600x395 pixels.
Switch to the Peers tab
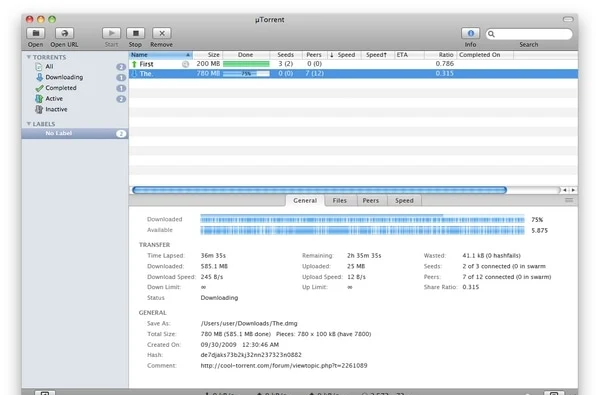(371, 201)
